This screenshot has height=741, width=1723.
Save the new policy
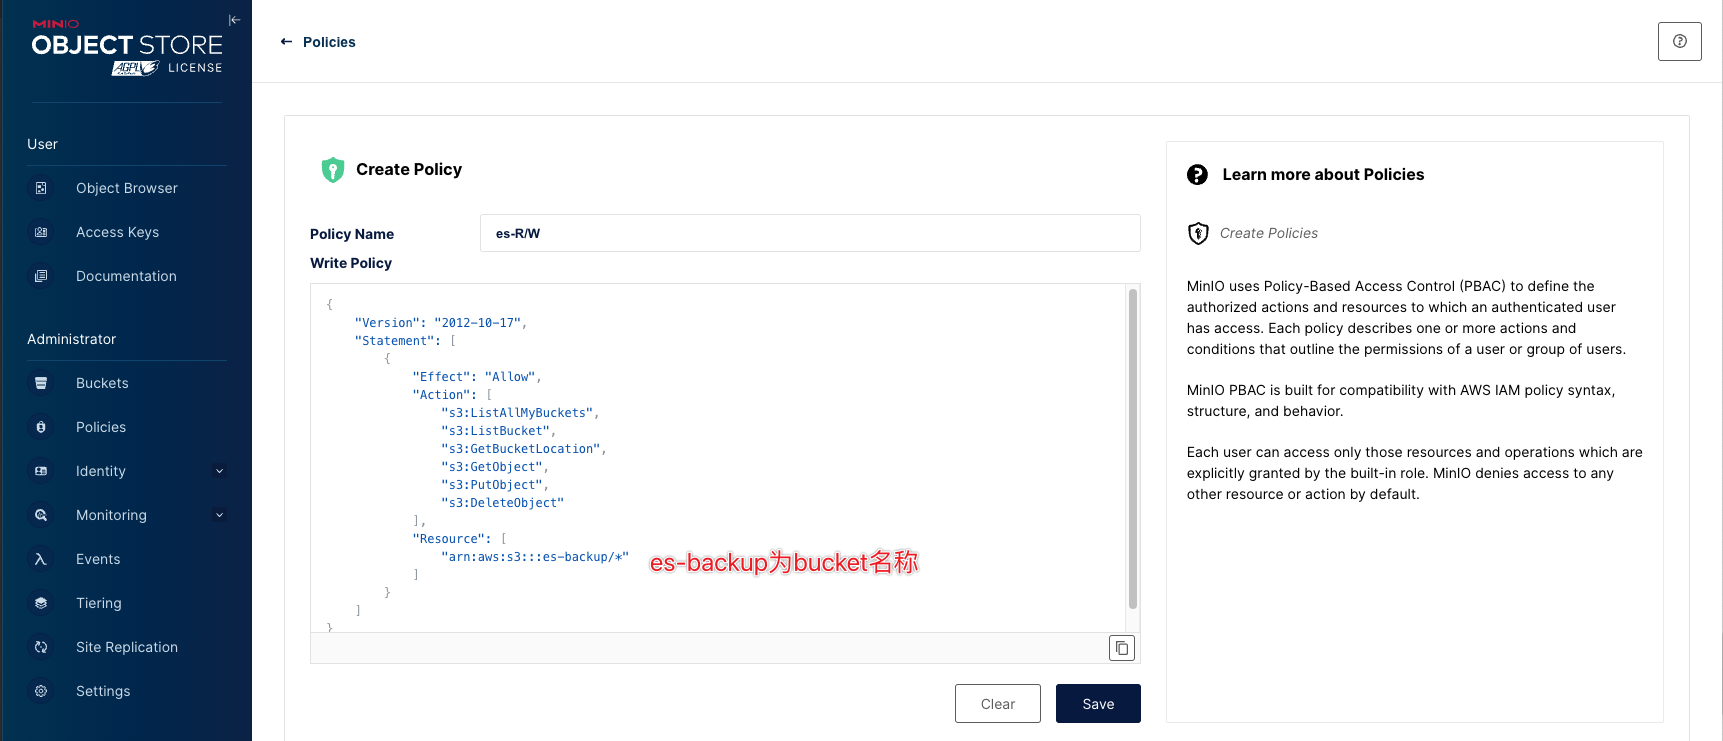(1097, 704)
